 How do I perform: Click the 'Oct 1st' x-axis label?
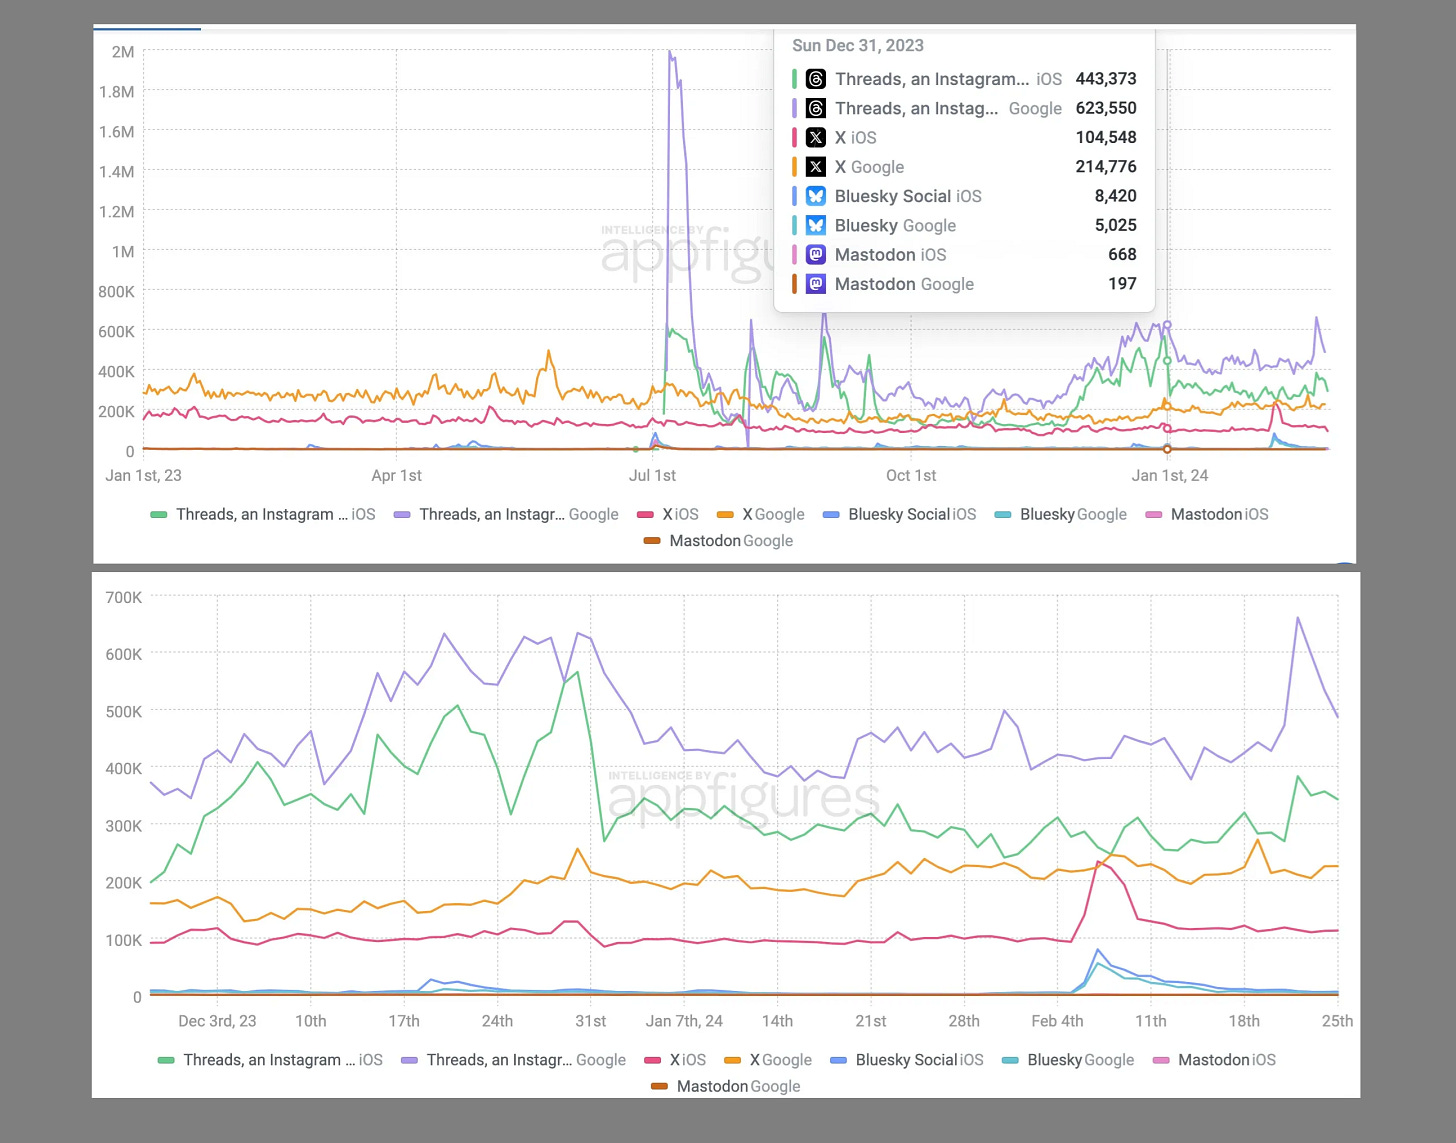[911, 476]
